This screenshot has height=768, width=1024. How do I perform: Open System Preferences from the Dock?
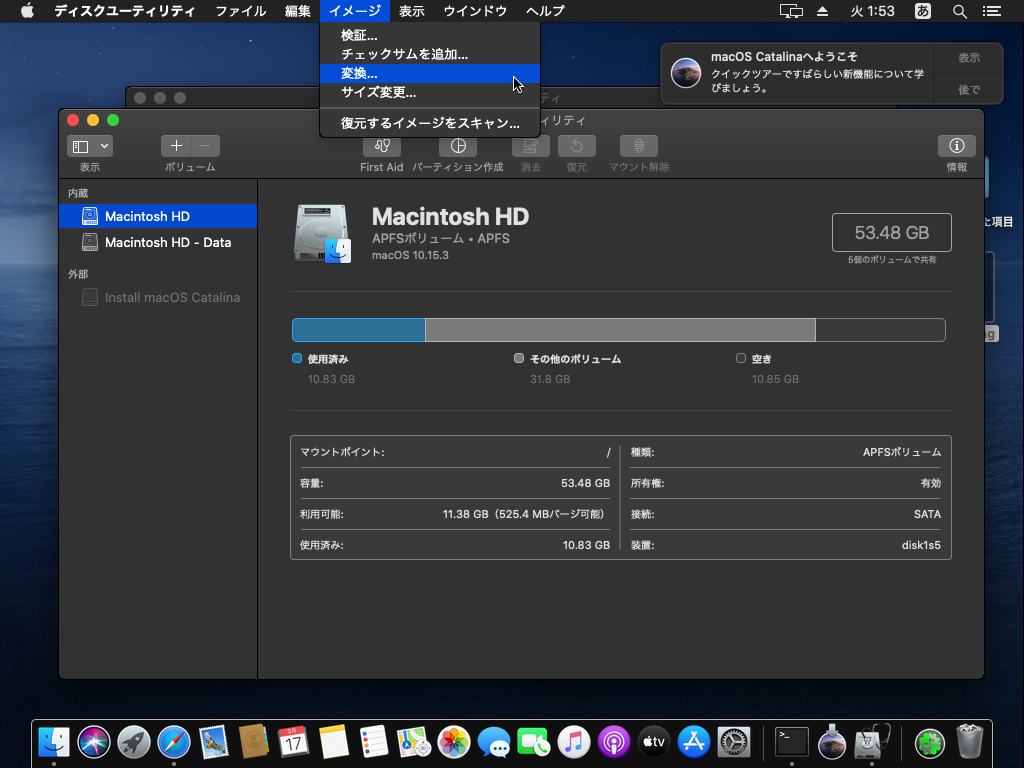[x=733, y=743]
